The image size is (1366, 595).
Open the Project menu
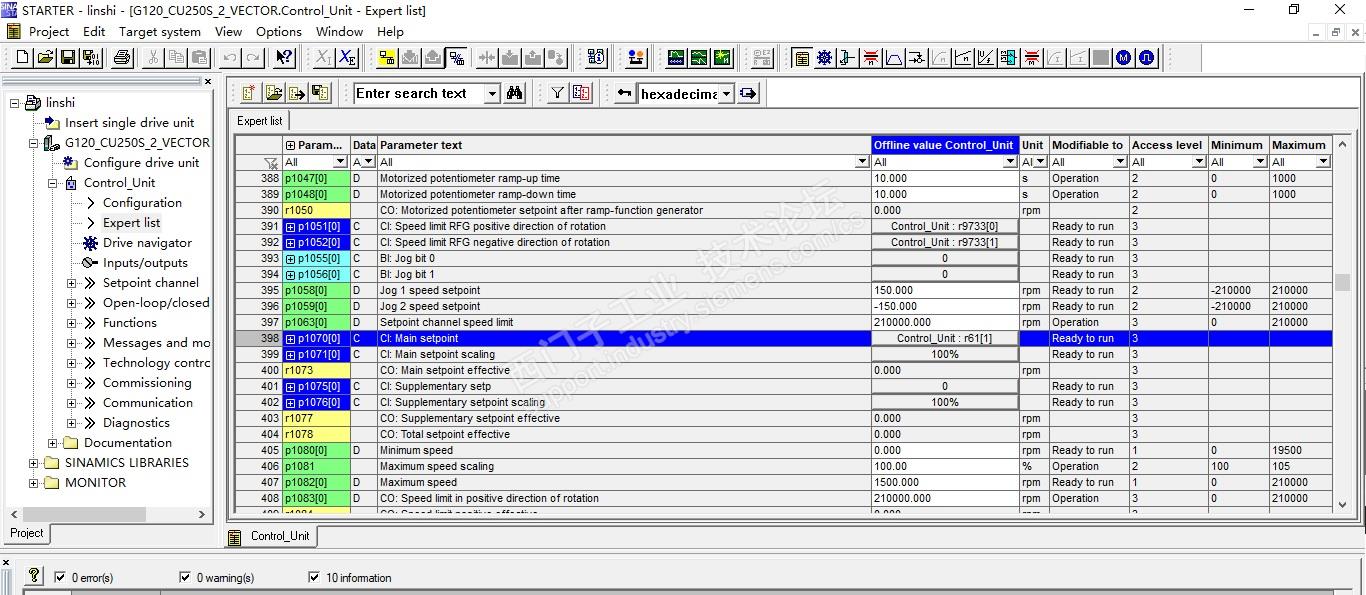coord(49,31)
